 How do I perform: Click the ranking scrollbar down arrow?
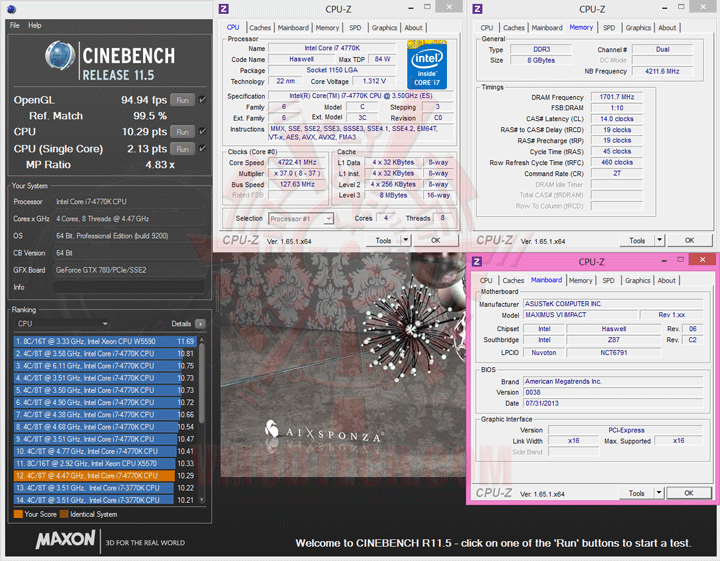202,500
